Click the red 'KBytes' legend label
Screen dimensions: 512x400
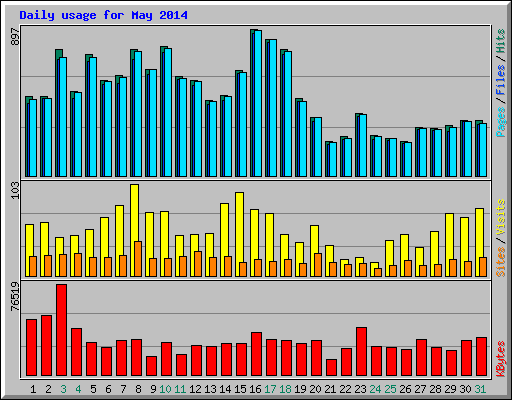pyautogui.click(x=500, y=359)
